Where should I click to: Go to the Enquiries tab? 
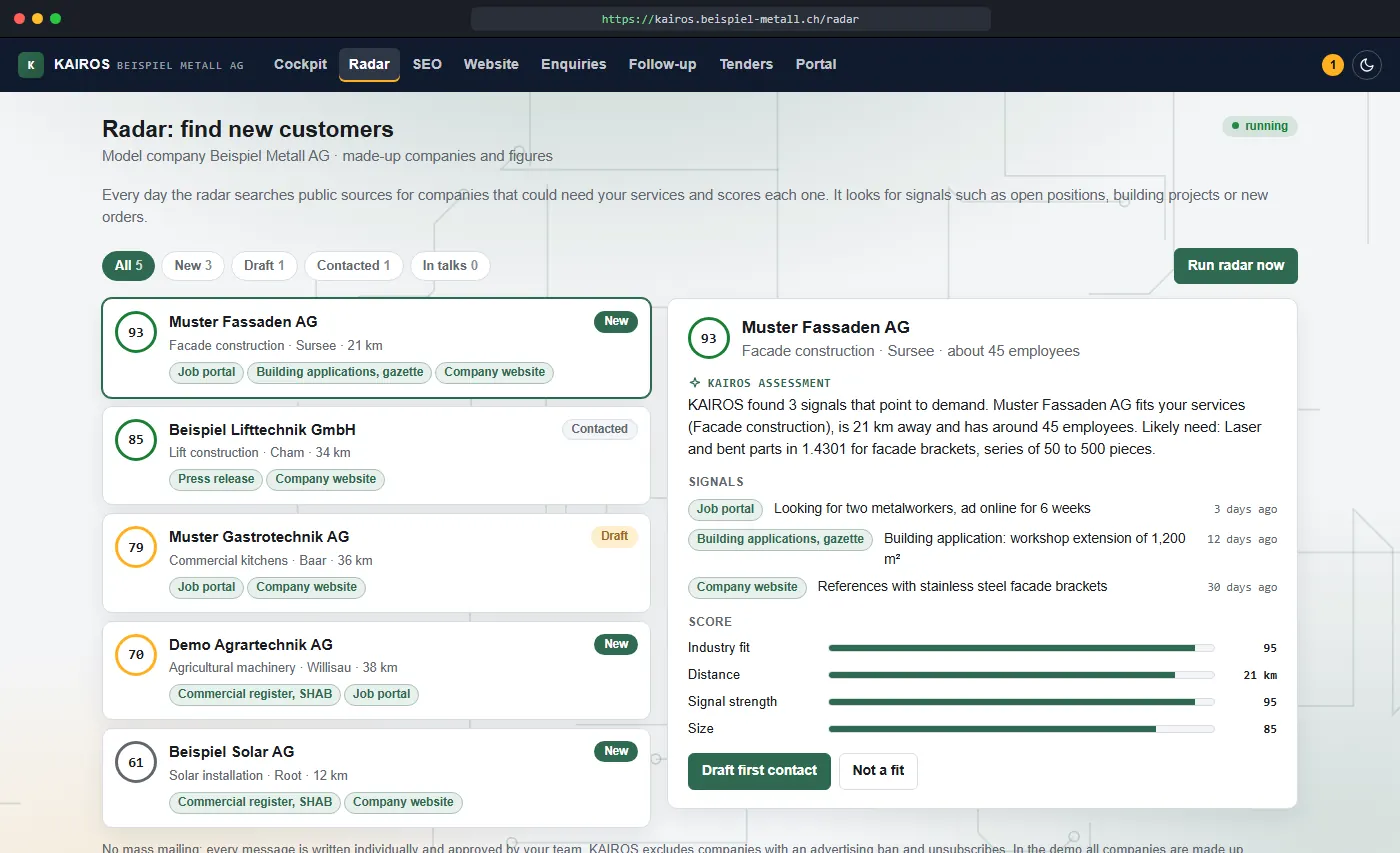coord(573,65)
